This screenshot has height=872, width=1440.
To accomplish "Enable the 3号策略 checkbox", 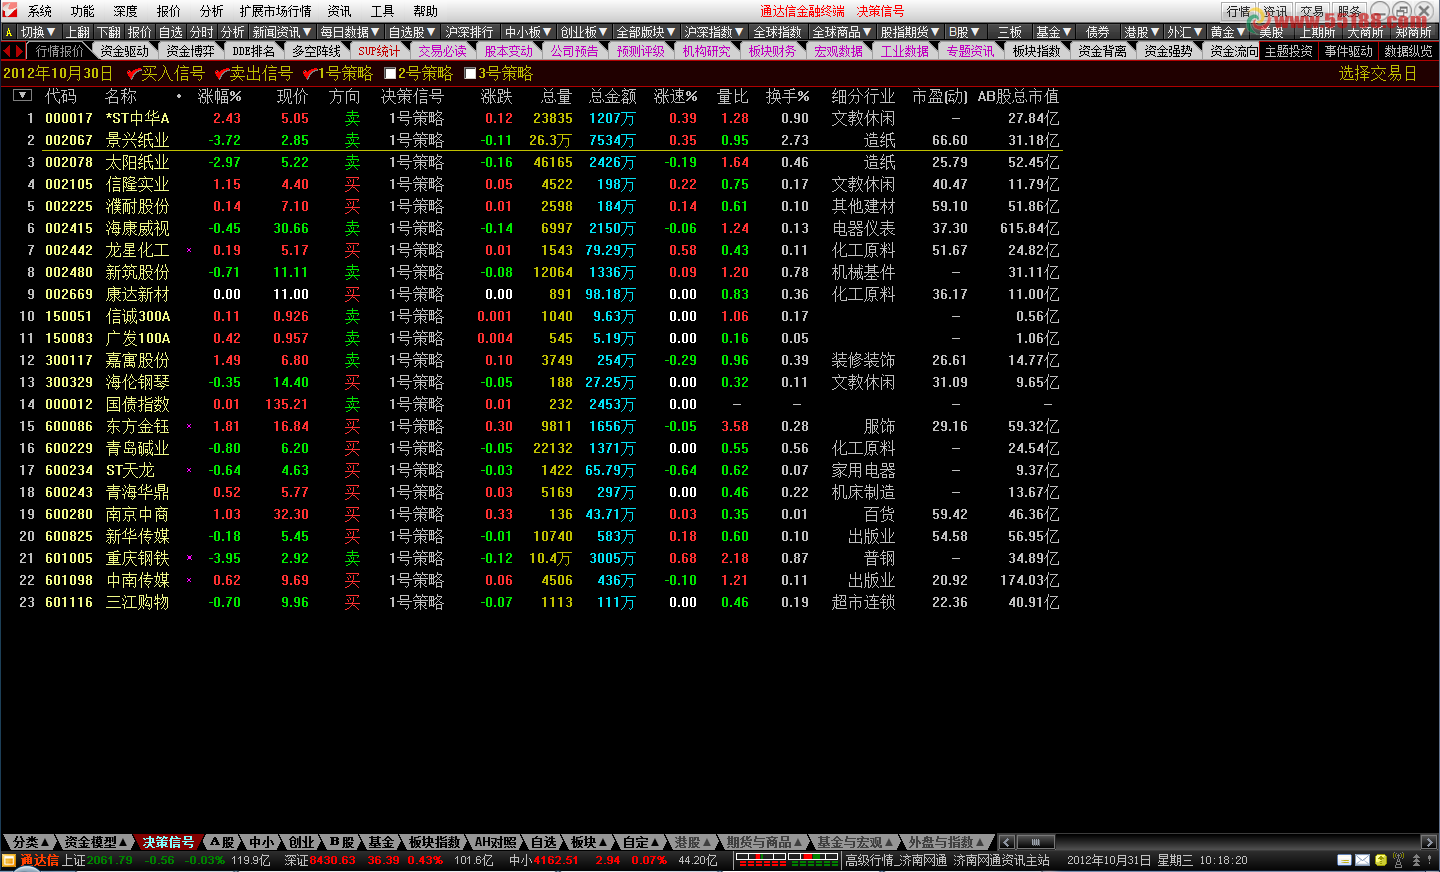I will point(471,74).
